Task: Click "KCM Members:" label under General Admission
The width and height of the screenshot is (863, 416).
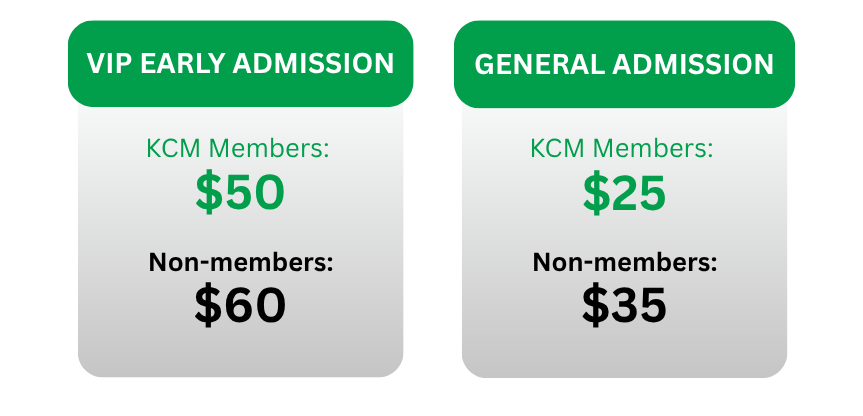Action: coord(624,150)
